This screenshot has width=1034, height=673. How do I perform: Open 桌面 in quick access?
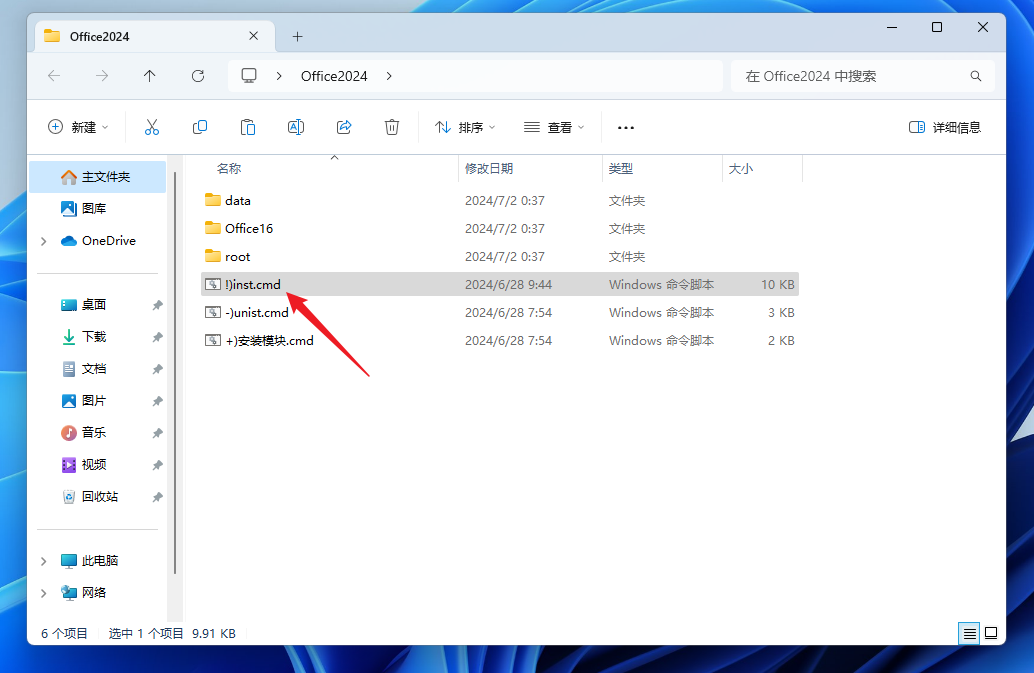[94, 305]
